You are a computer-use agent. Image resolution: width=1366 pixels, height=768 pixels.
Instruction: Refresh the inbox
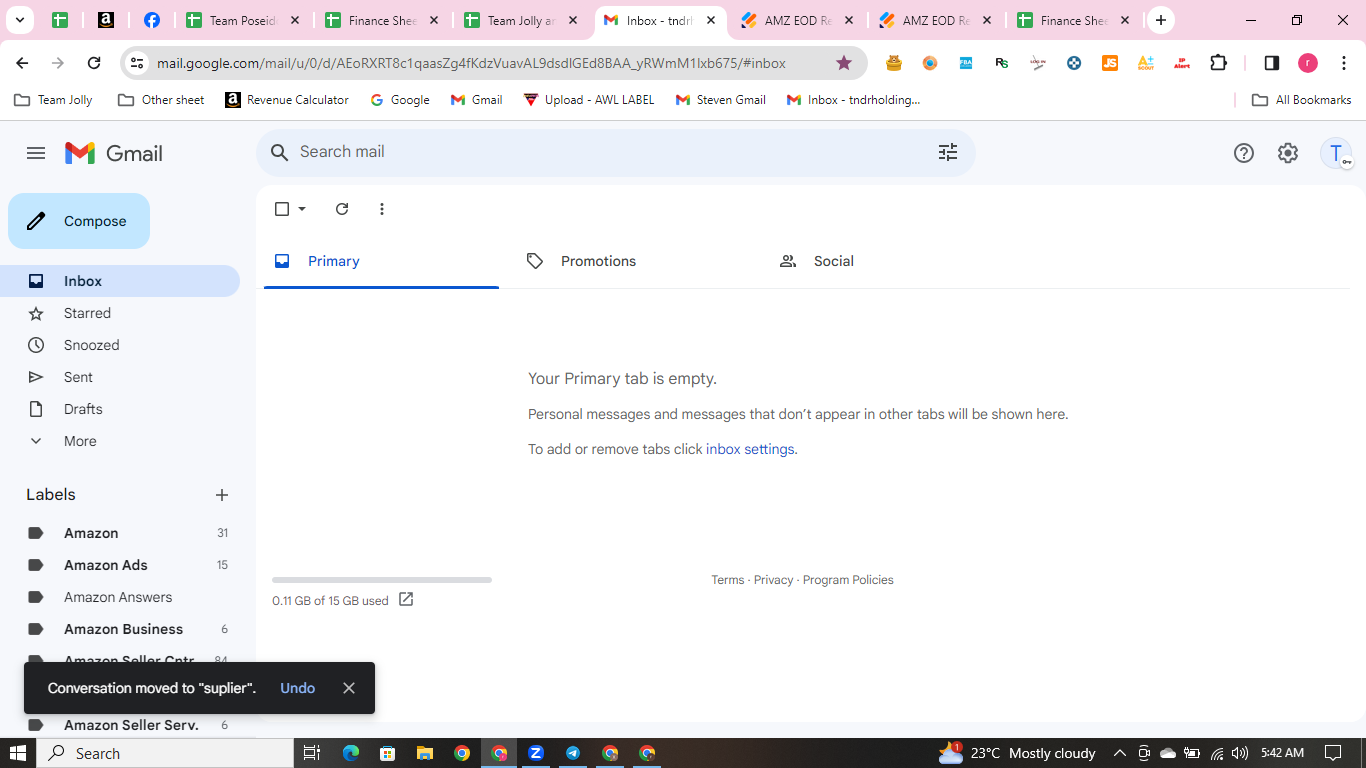(342, 209)
